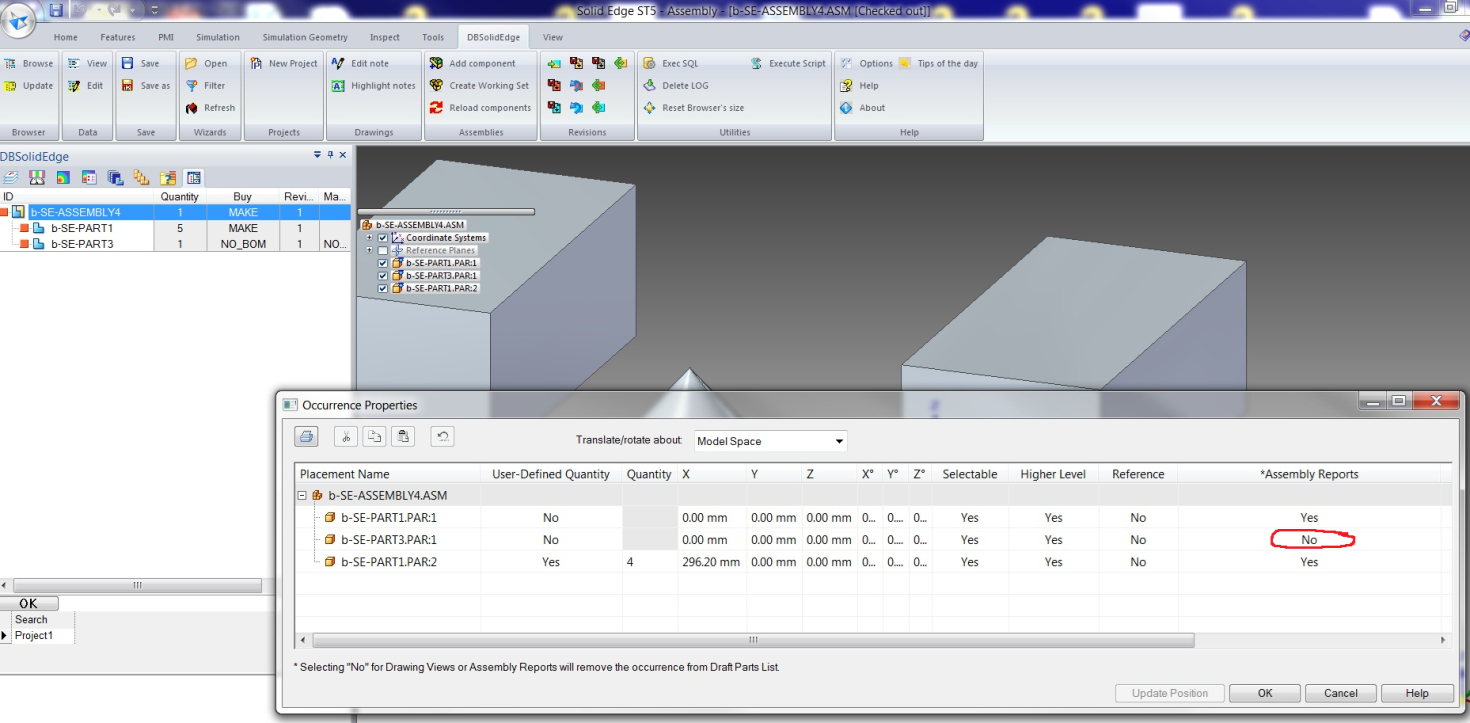Show Tips of the day
The width and height of the screenshot is (1470, 723).
click(938, 64)
